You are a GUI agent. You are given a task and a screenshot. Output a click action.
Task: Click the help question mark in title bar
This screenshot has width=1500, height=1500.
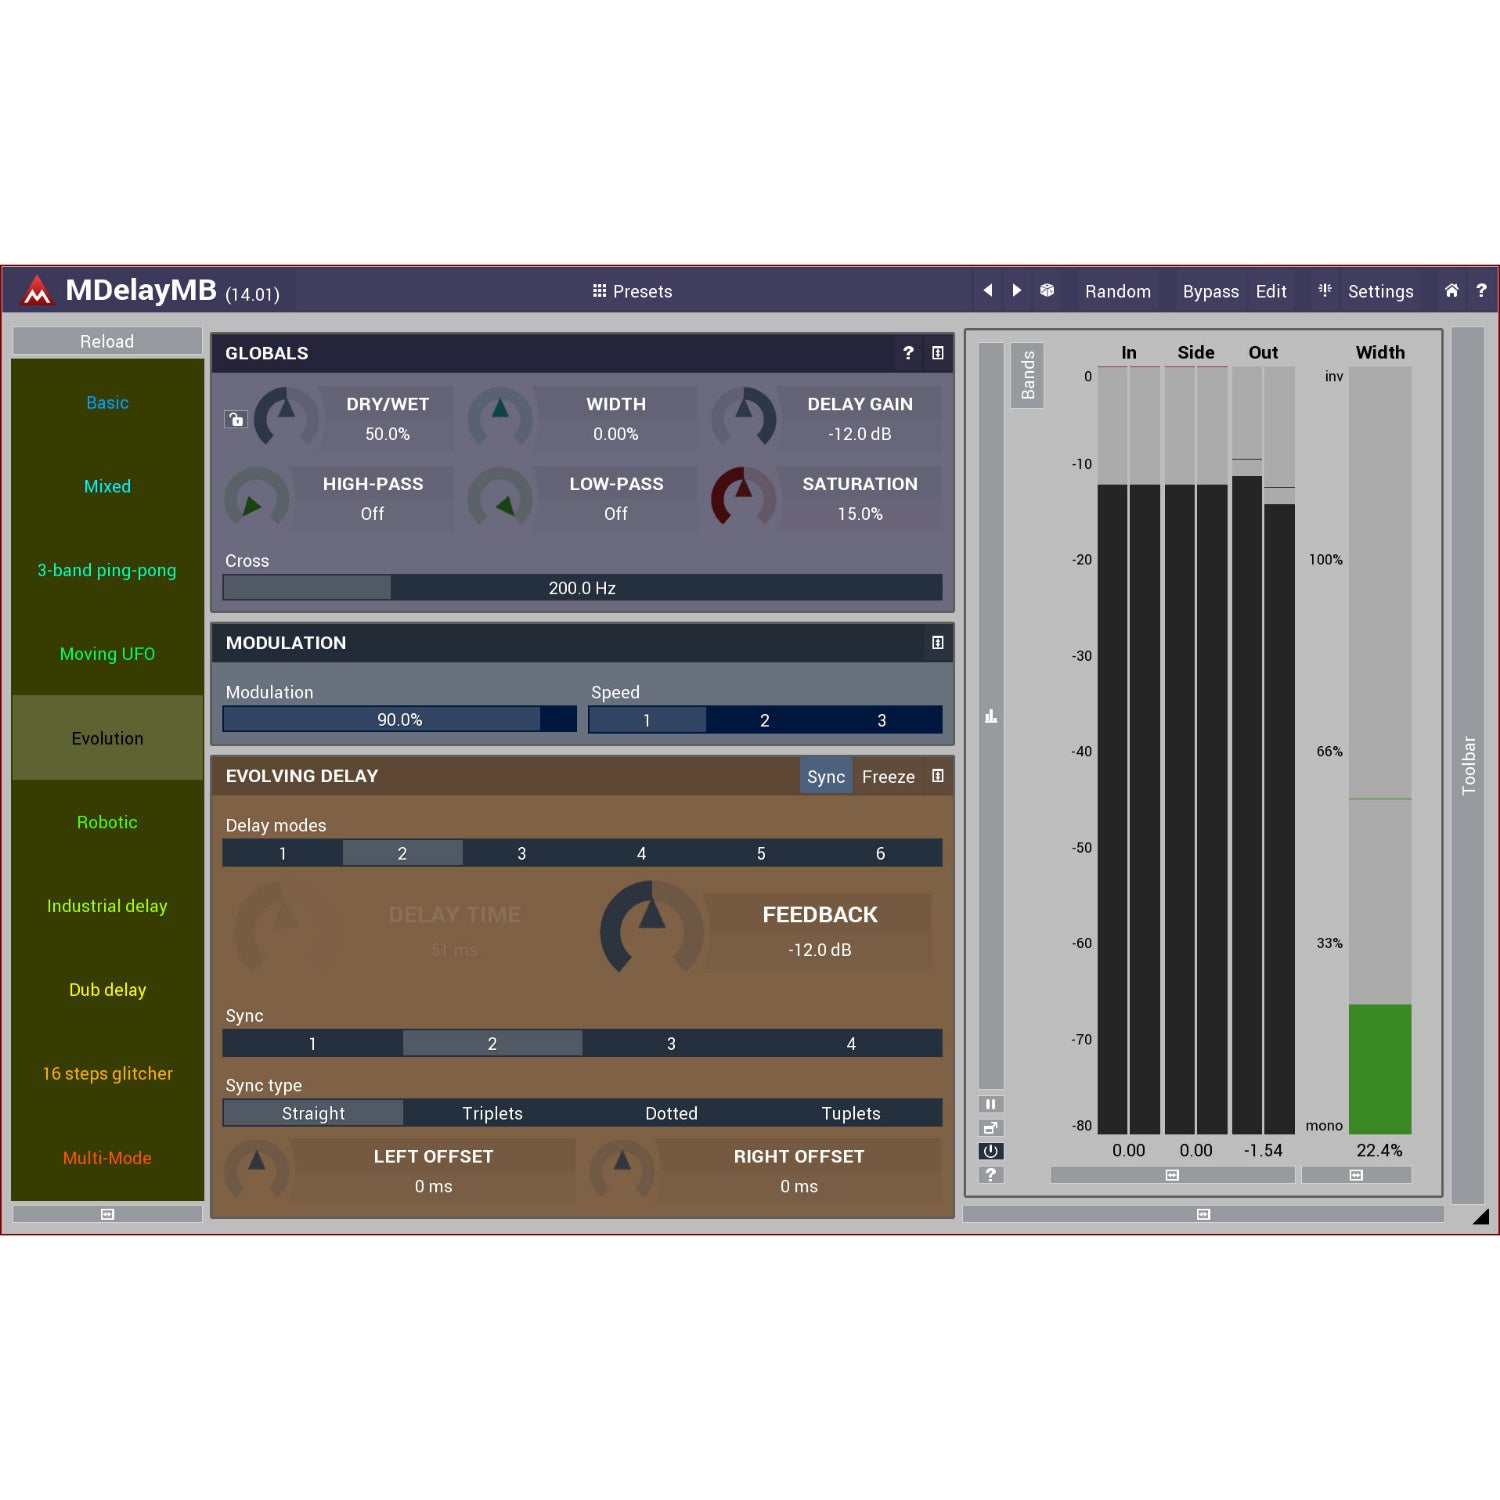[x=1481, y=290]
